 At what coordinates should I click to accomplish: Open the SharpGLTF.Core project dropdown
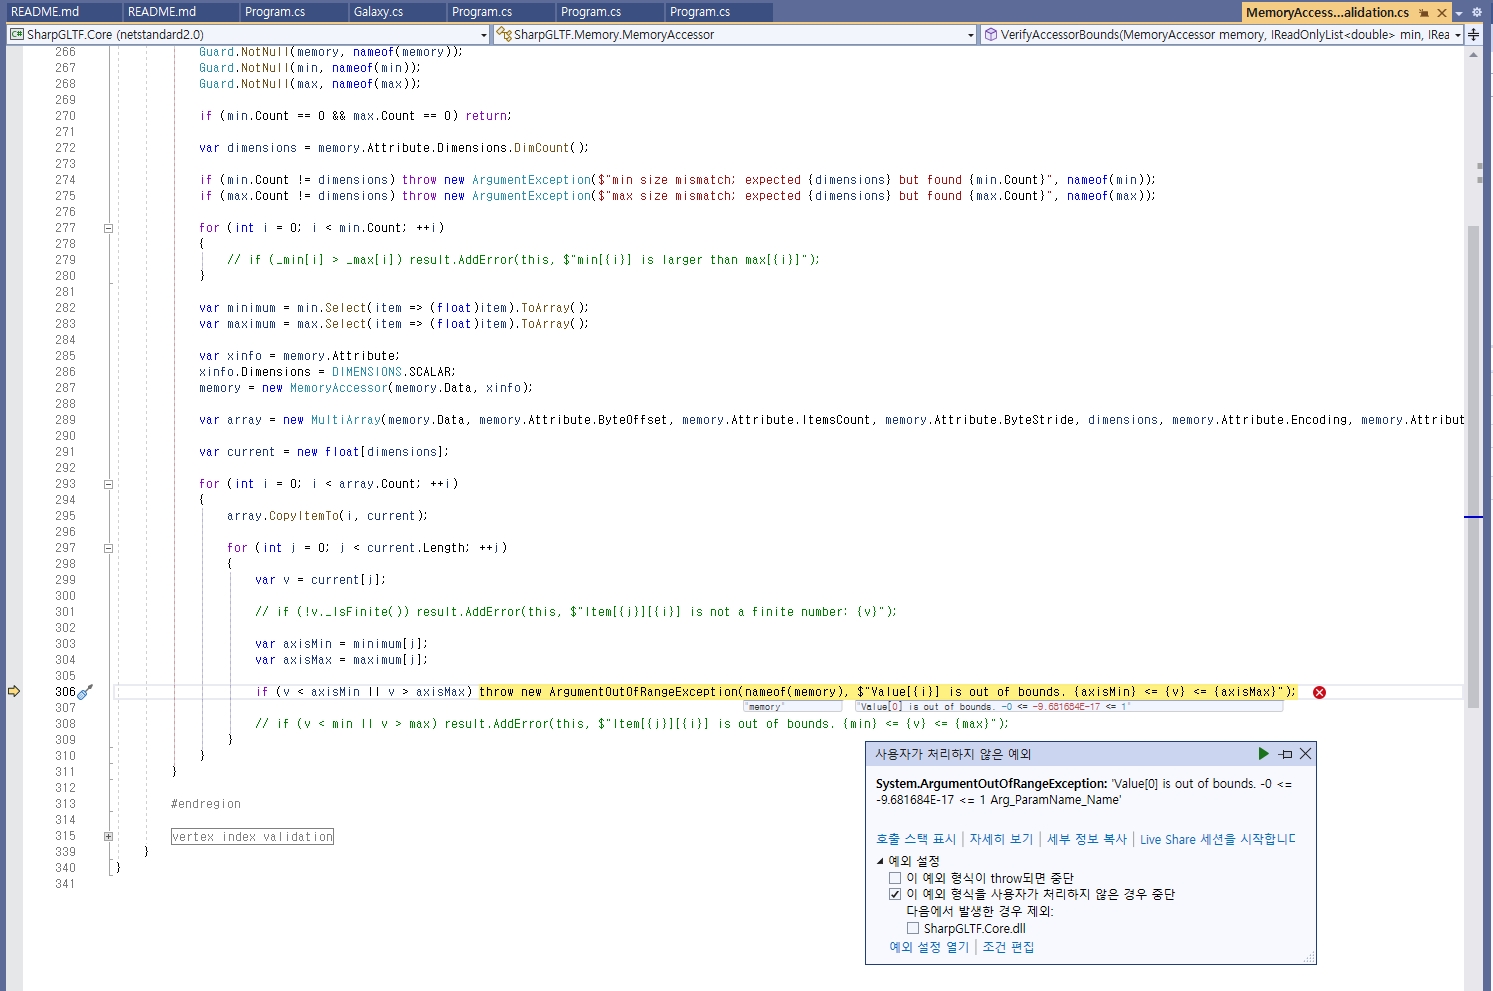click(484, 35)
